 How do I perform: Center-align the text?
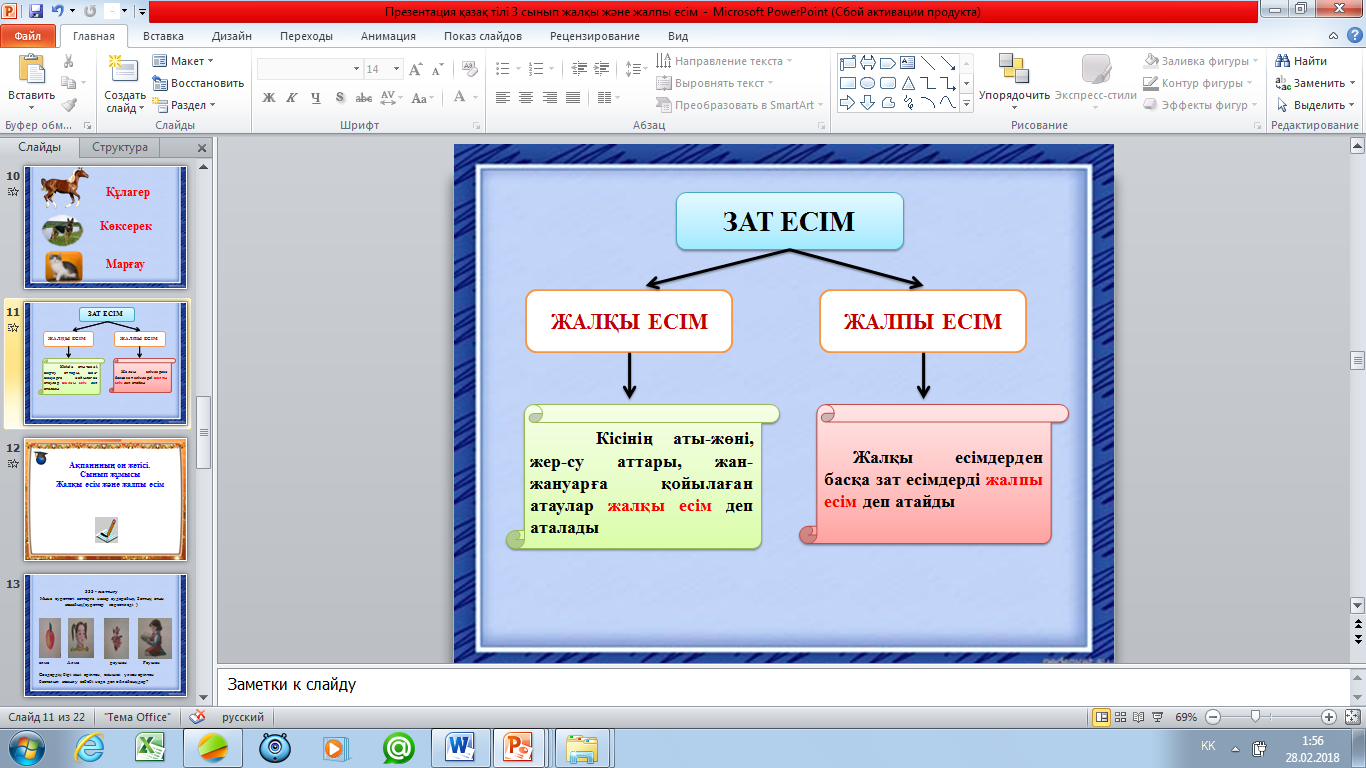click(526, 97)
